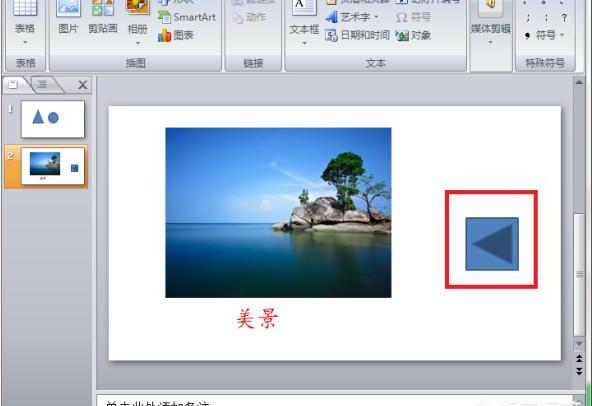Expand the 相册 dropdown arrow

[x=137, y=43]
